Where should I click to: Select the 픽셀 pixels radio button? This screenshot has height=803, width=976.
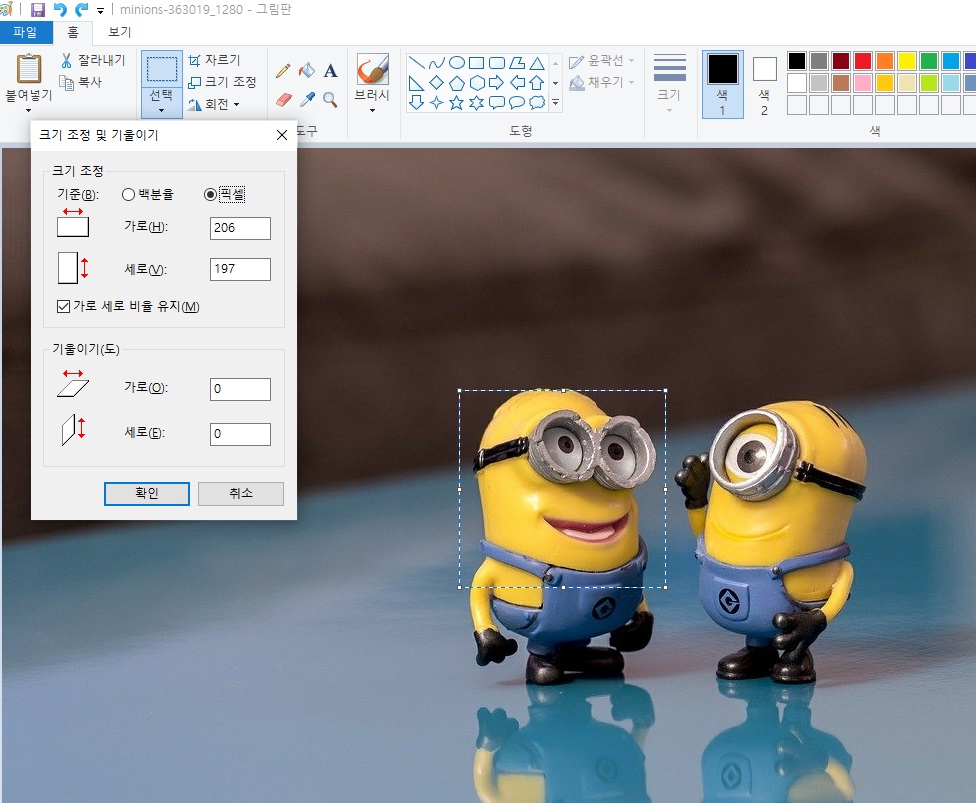tap(210, 194)
